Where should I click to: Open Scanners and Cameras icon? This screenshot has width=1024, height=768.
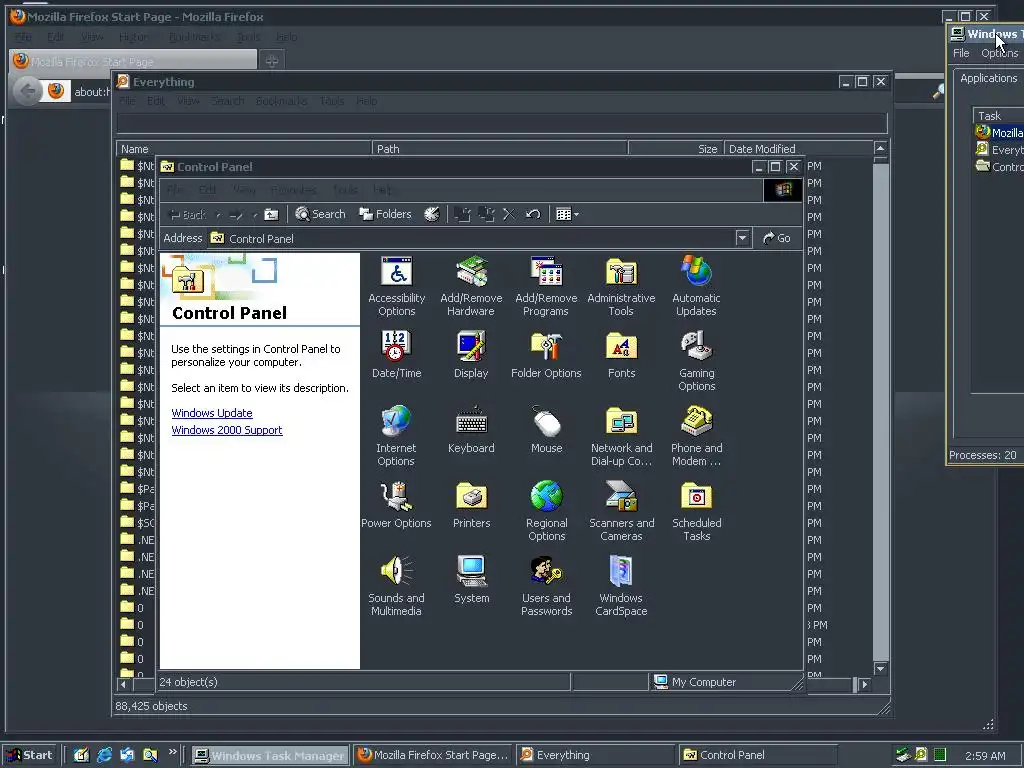coord(621,511)
